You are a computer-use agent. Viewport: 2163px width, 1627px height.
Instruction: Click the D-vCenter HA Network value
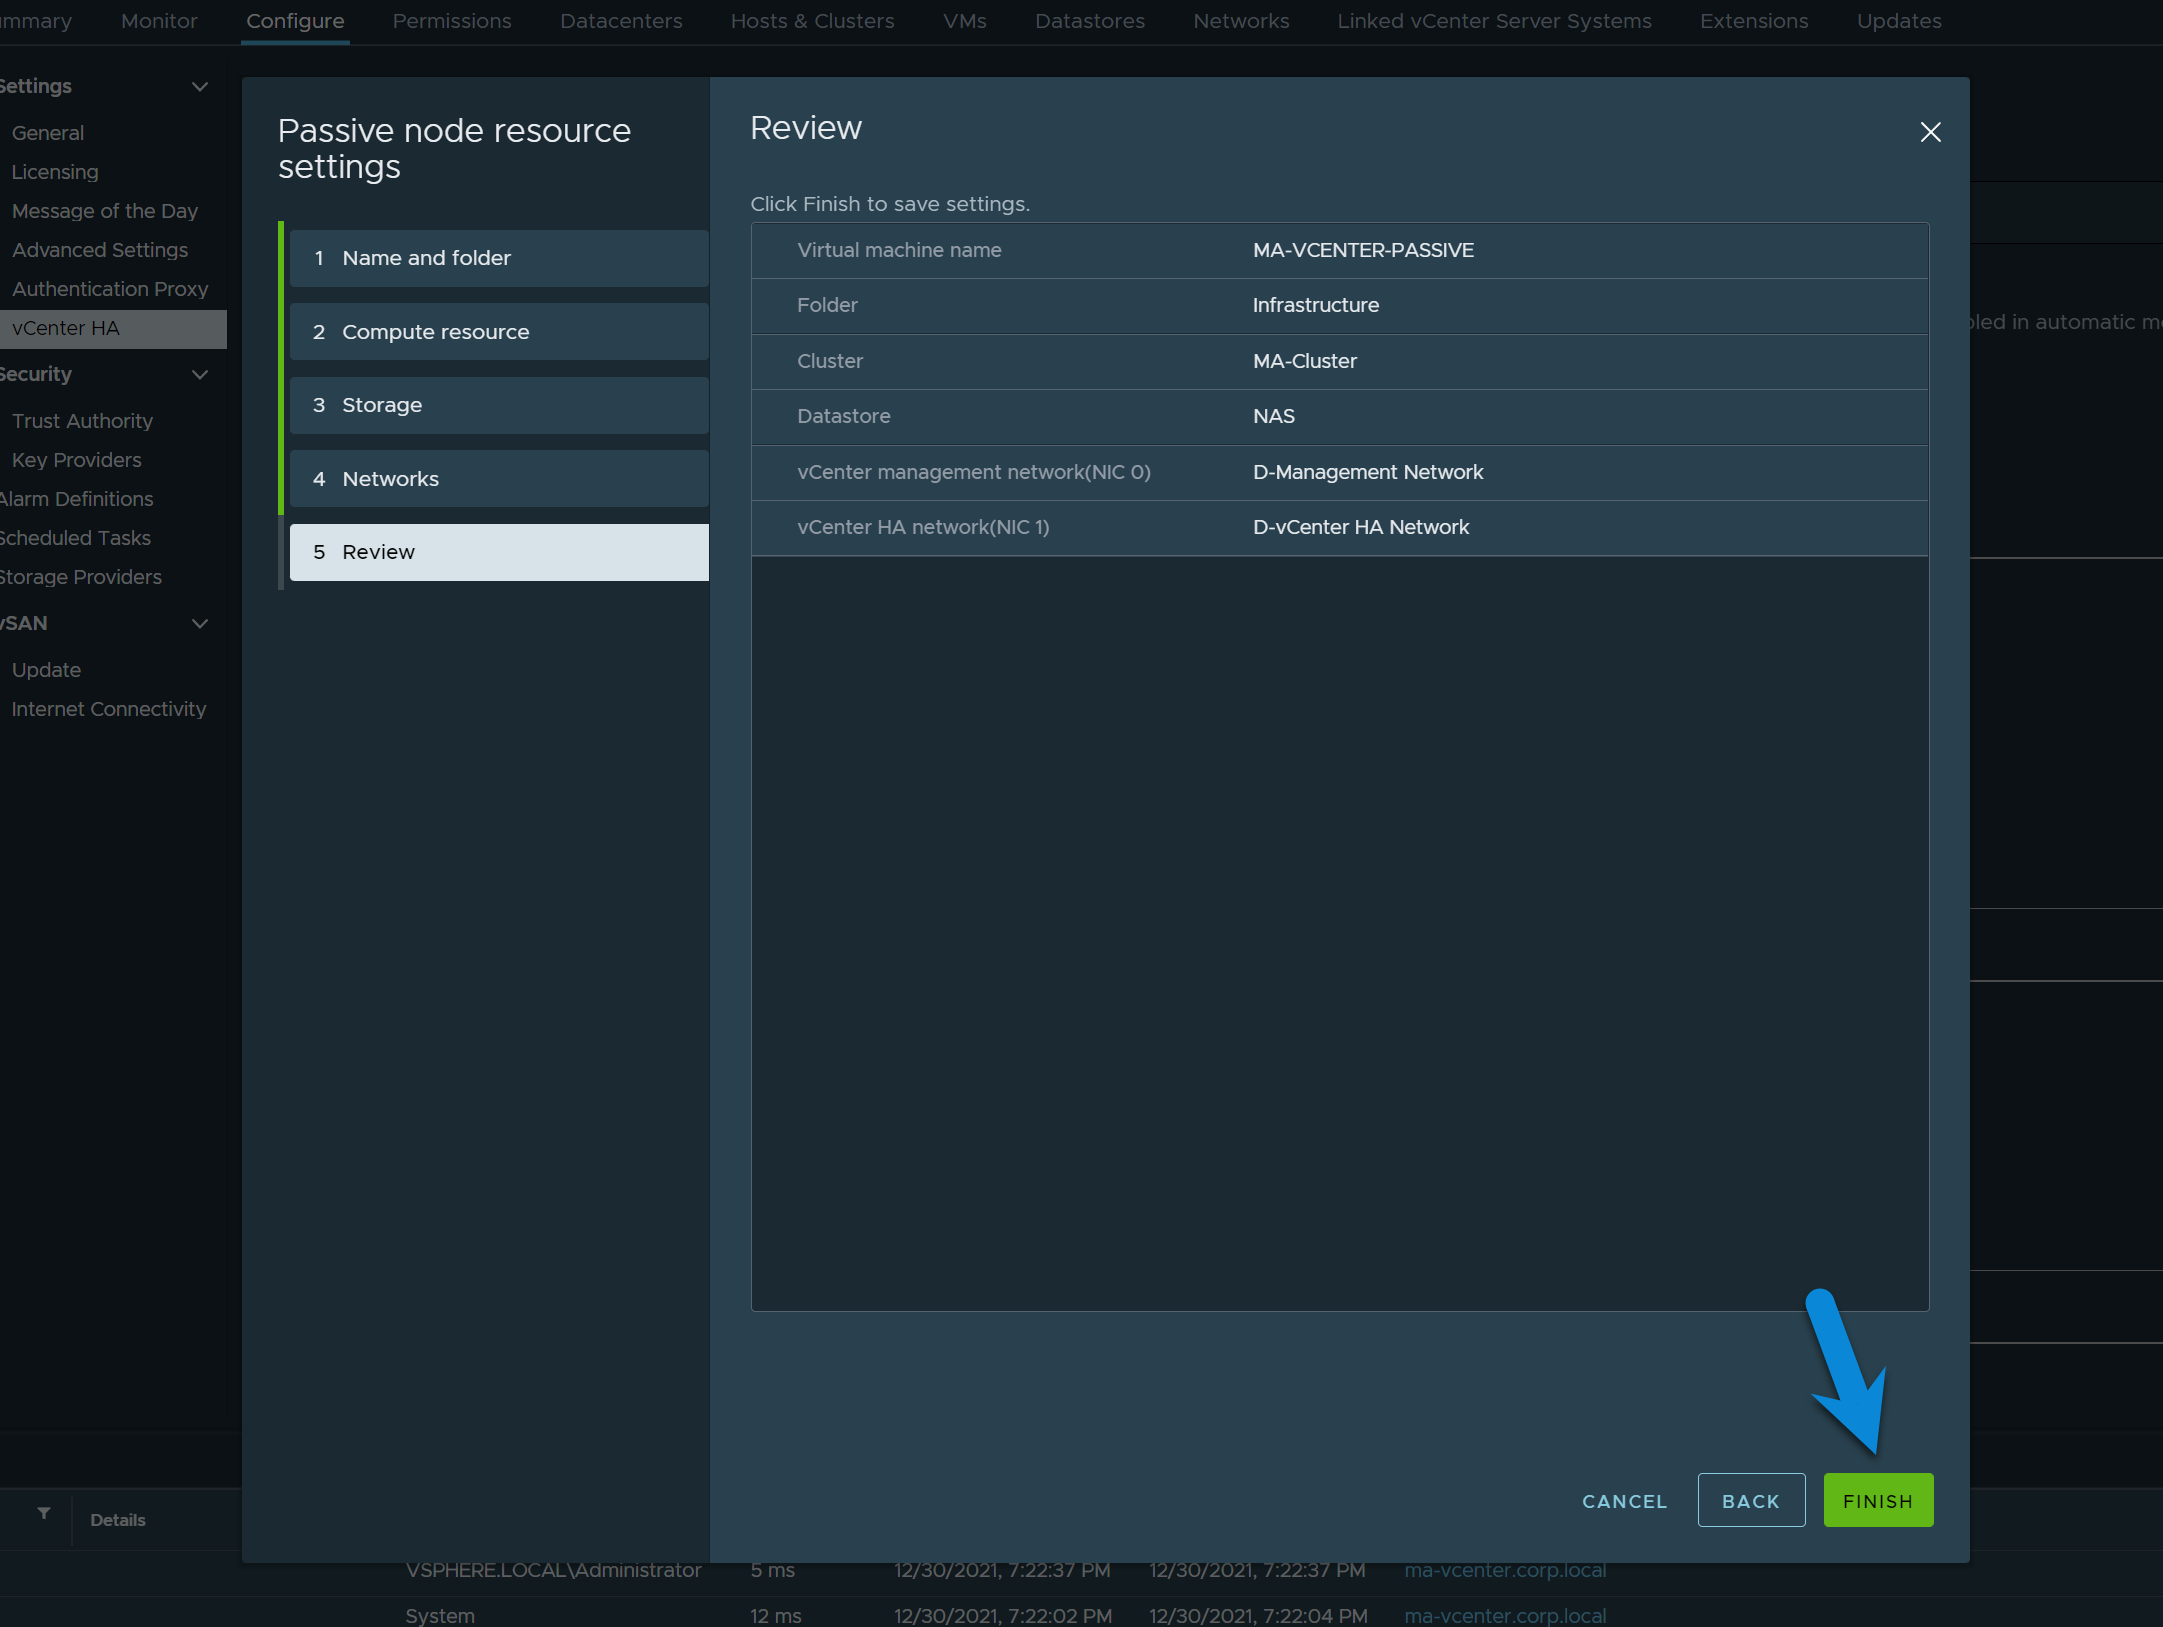(x=1360, y=527)
